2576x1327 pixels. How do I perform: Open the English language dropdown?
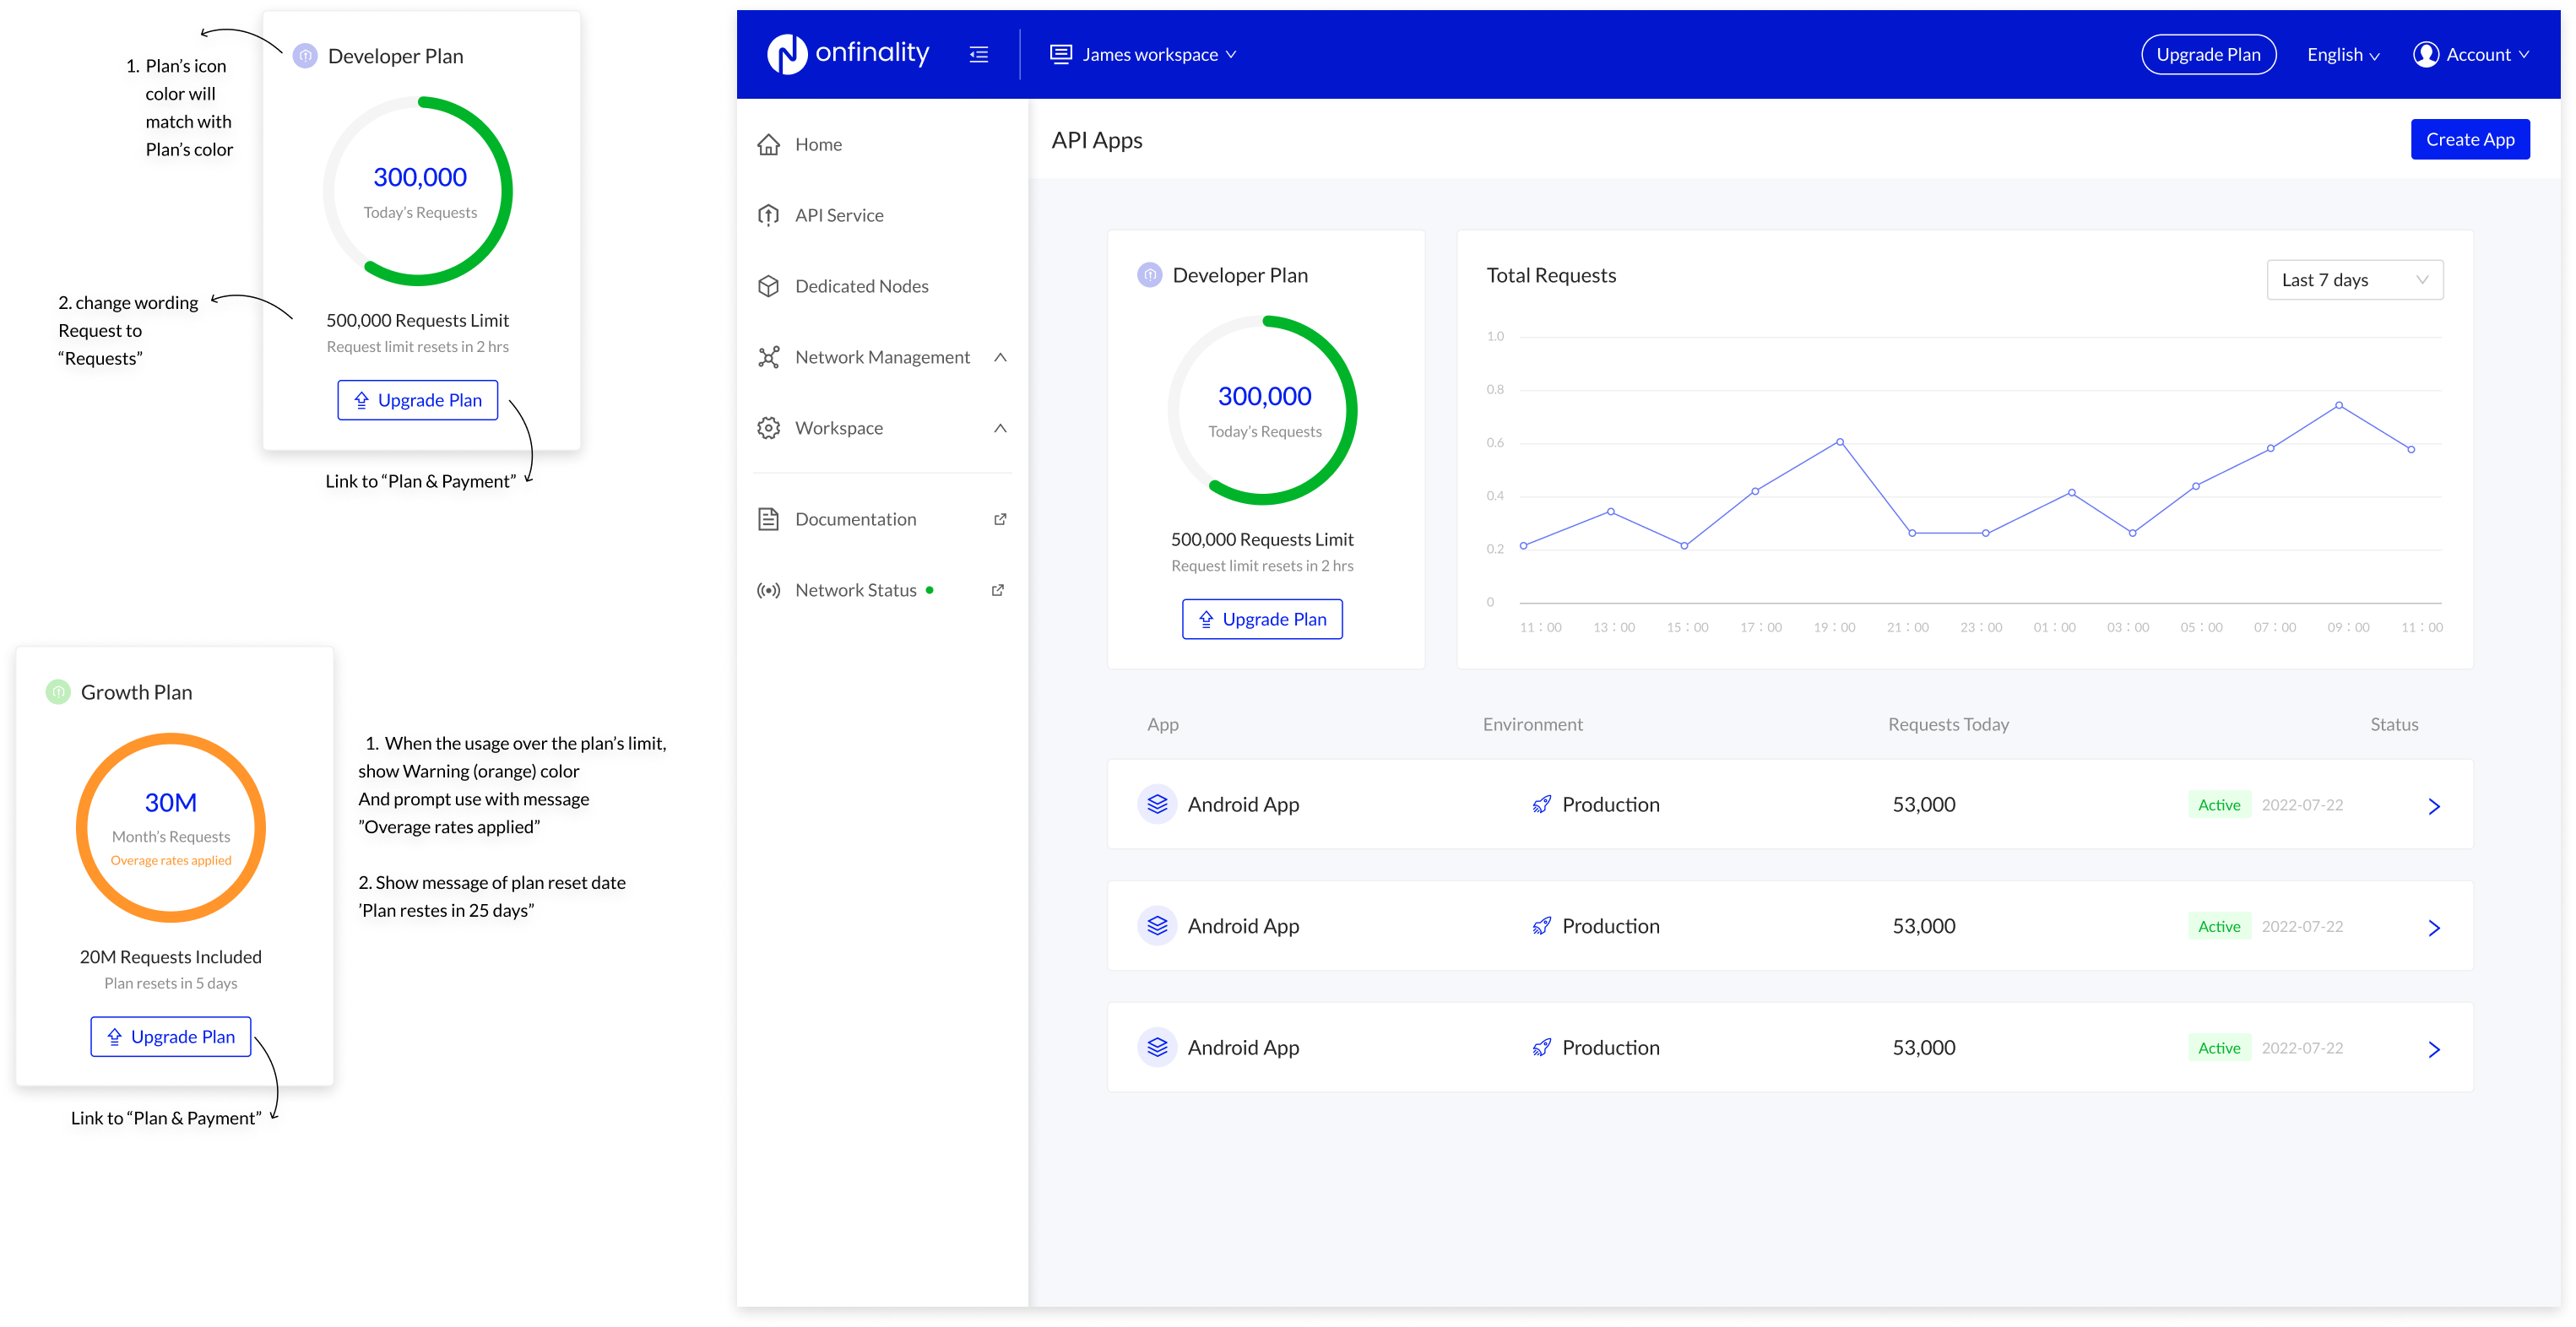tap(2342, 55)
